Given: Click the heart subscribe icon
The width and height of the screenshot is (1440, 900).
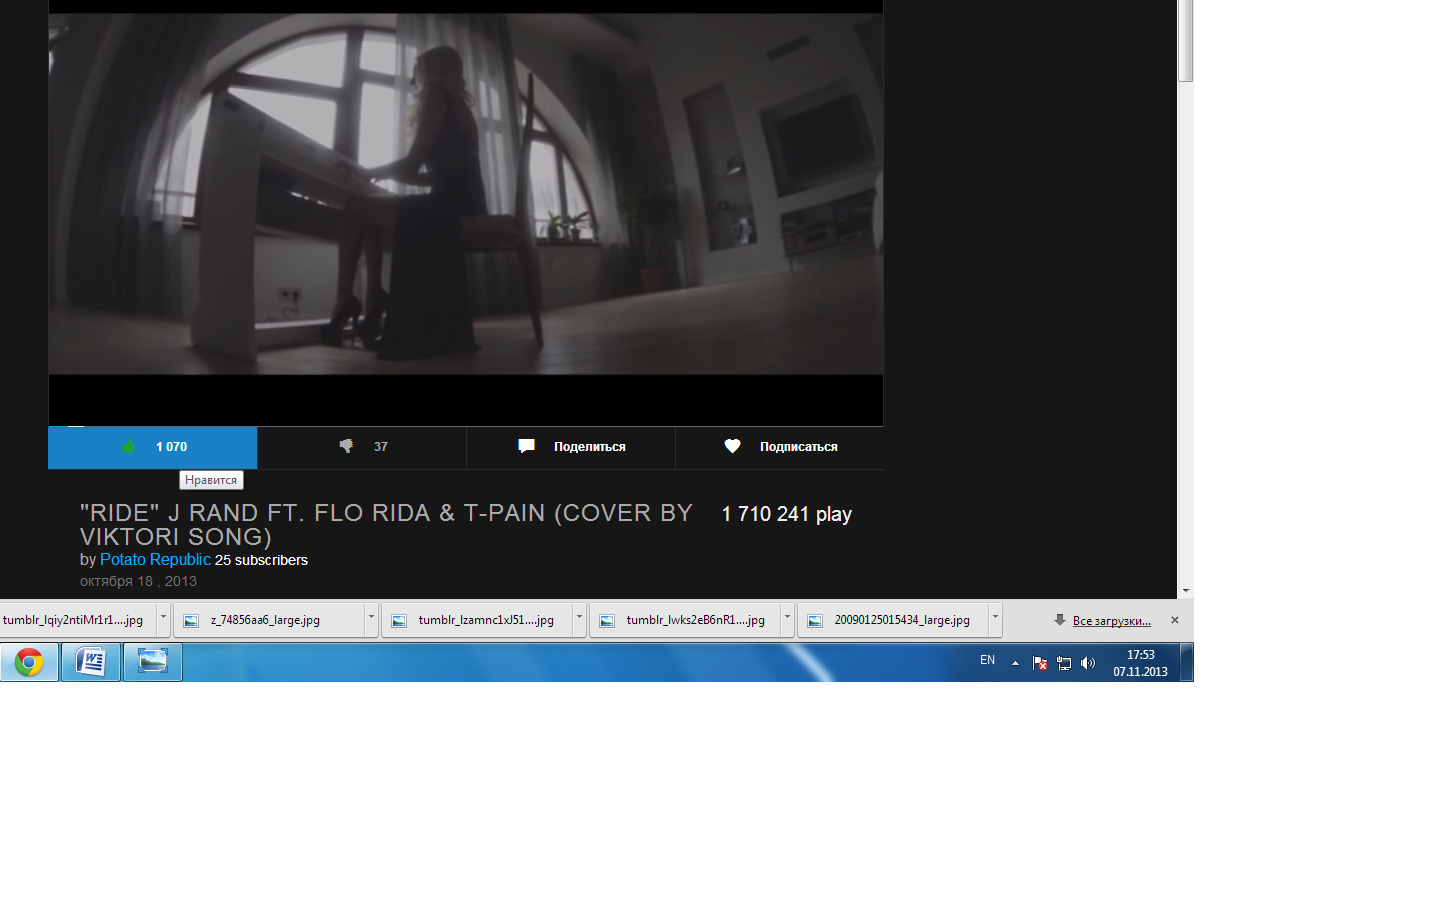Looking at the screenshot, I should (x=733, y=446).
